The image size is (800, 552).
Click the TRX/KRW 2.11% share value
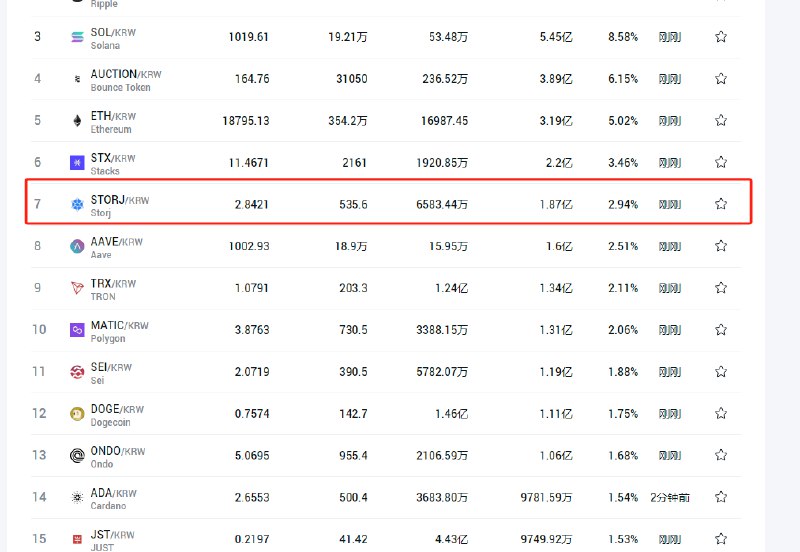click(622, 288)
